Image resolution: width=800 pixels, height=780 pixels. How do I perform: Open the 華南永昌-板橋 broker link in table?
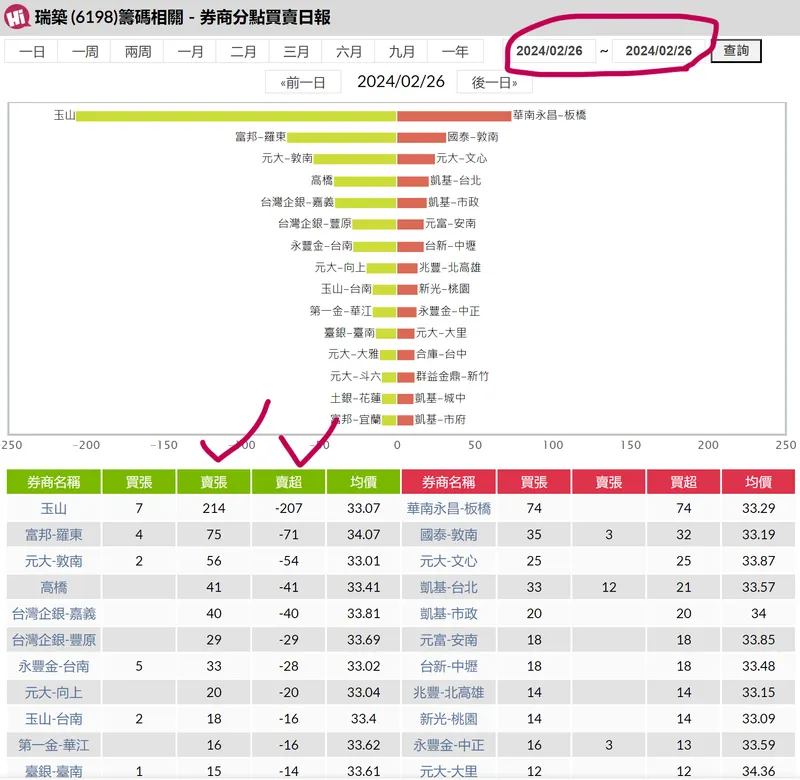click(448, 509)
